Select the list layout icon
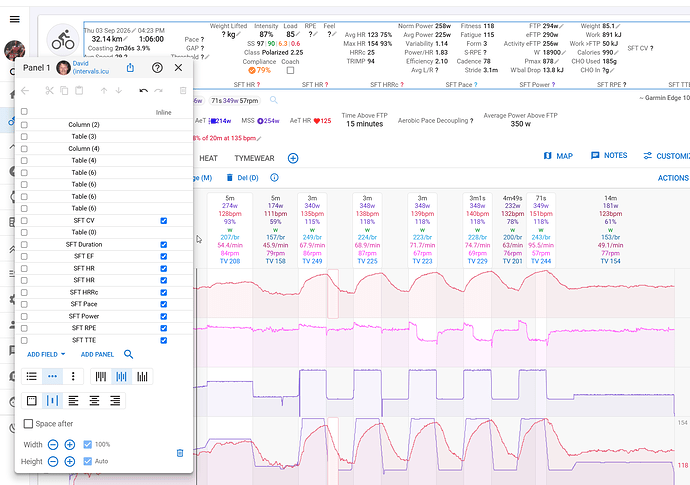The image size is (690, 485). [32, 376]
